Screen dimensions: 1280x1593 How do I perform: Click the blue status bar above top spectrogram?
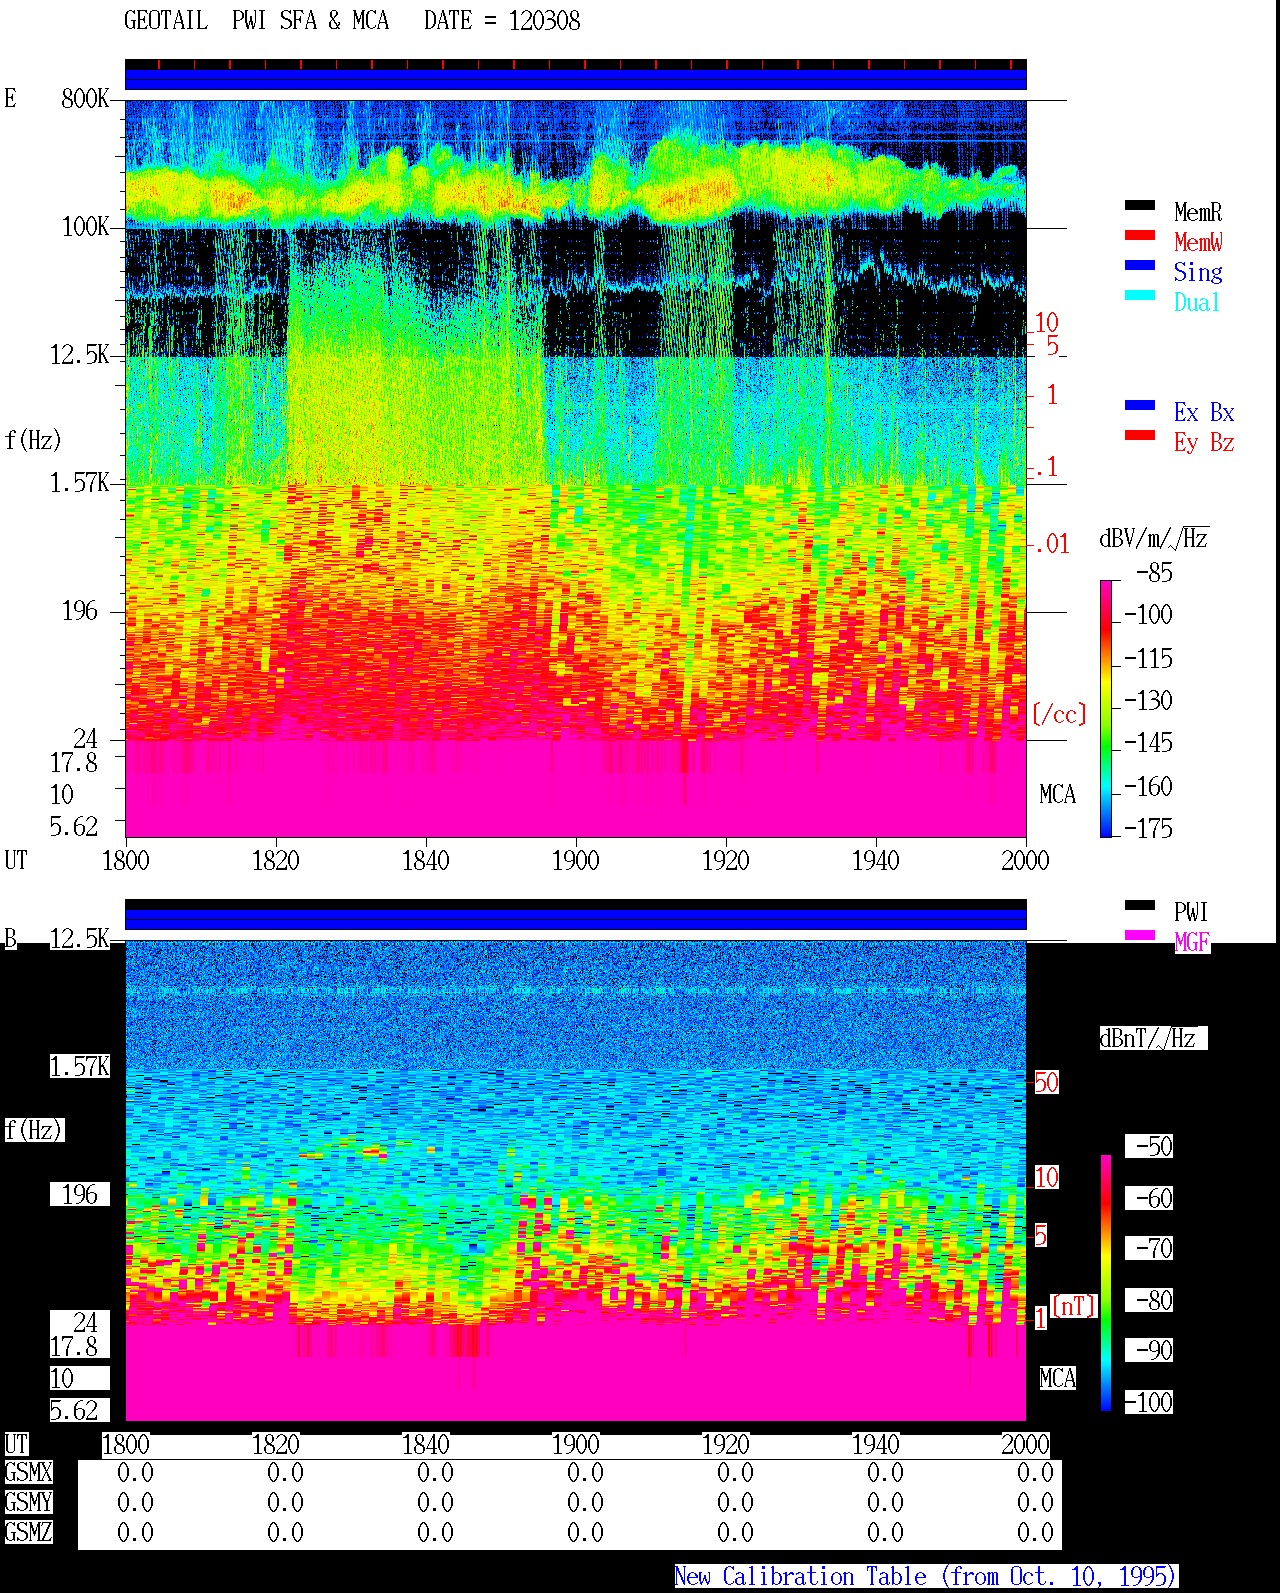tap(576, 79)
